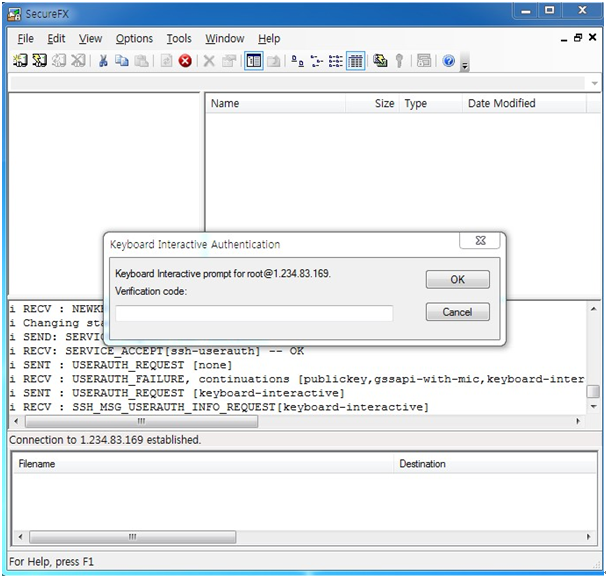
Task: Click log pane horizontal scroll left arrow
Action: 16,421
